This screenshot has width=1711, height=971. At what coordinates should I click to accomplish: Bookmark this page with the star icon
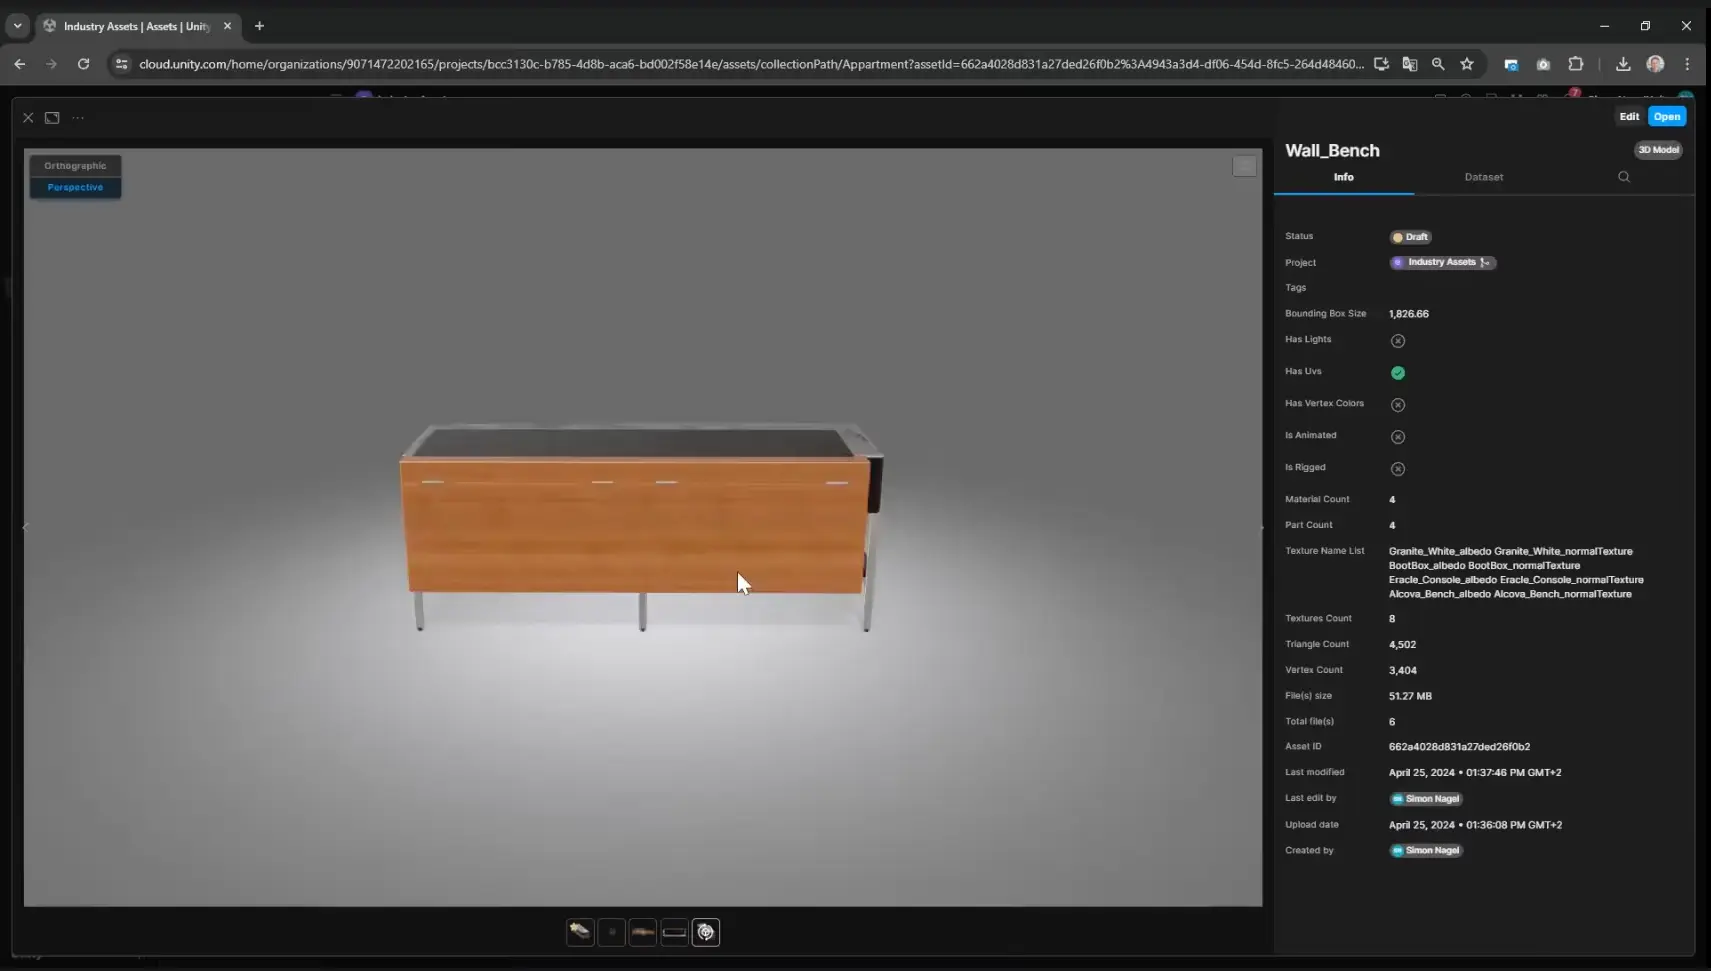(1468, 63)
